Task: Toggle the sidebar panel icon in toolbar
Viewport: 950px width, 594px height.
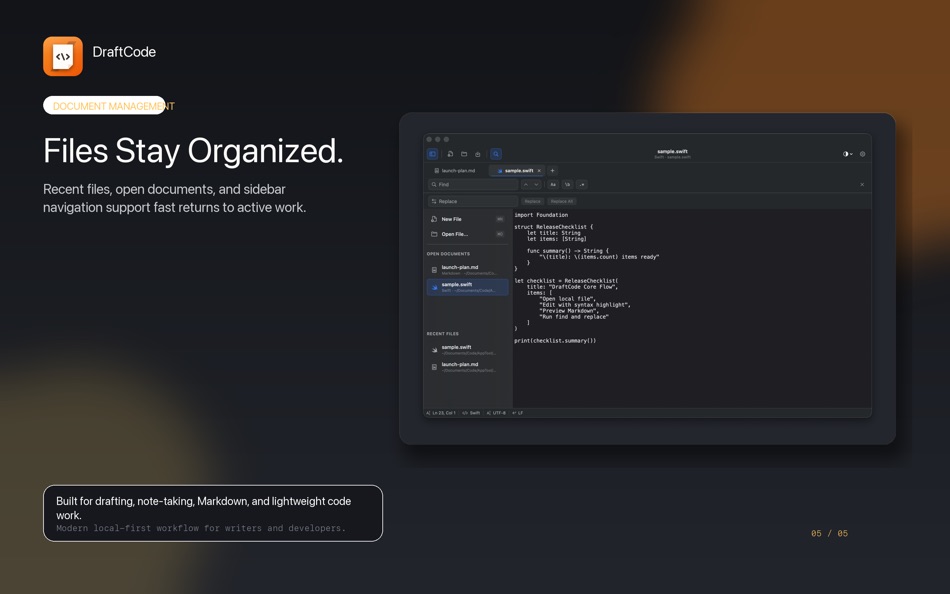Action: (x=433, y=154)
